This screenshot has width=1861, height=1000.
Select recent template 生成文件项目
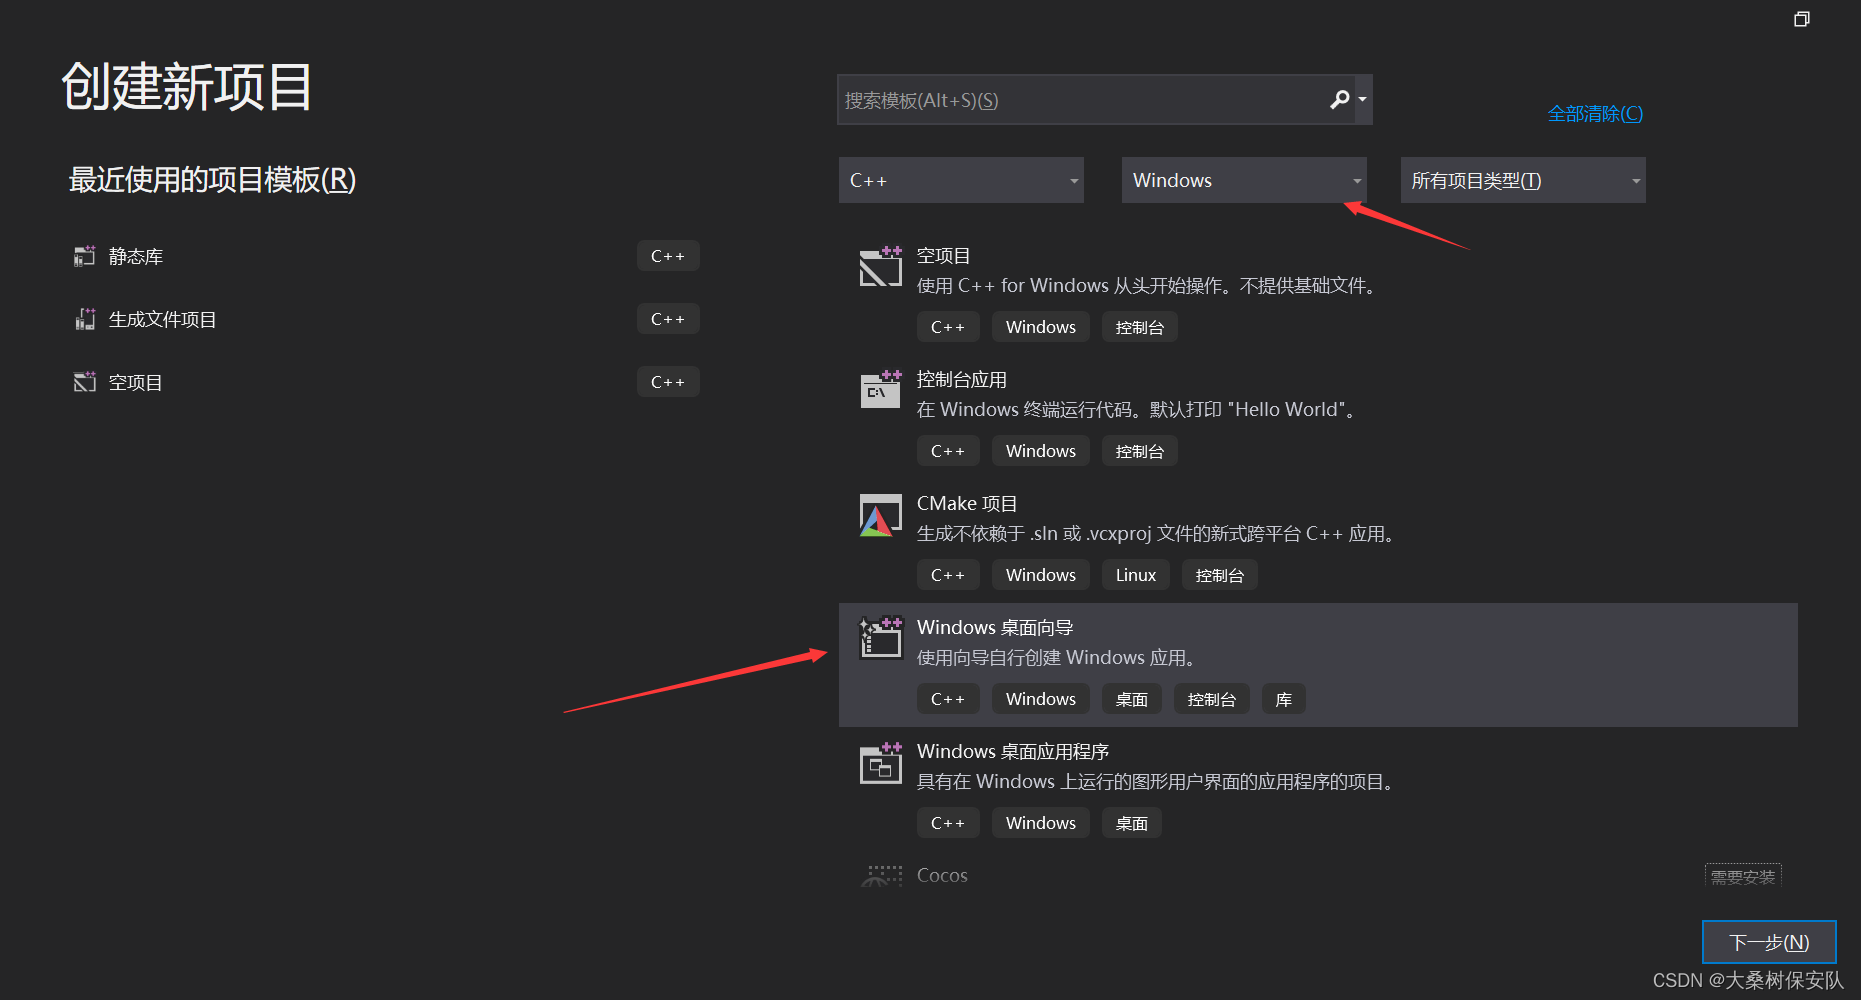point(162,319)
